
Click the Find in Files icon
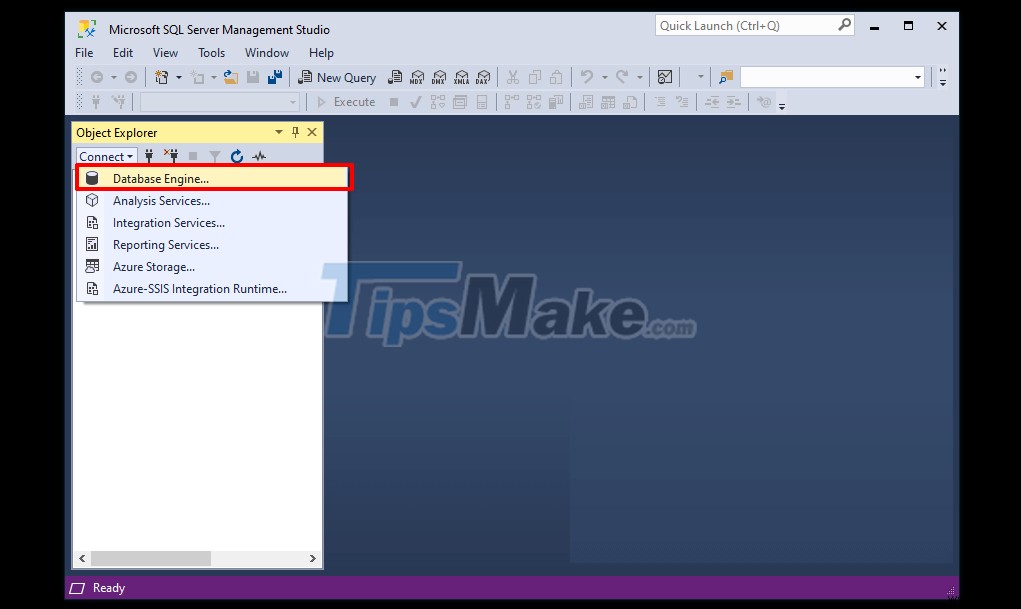click(x=725, y=78)
